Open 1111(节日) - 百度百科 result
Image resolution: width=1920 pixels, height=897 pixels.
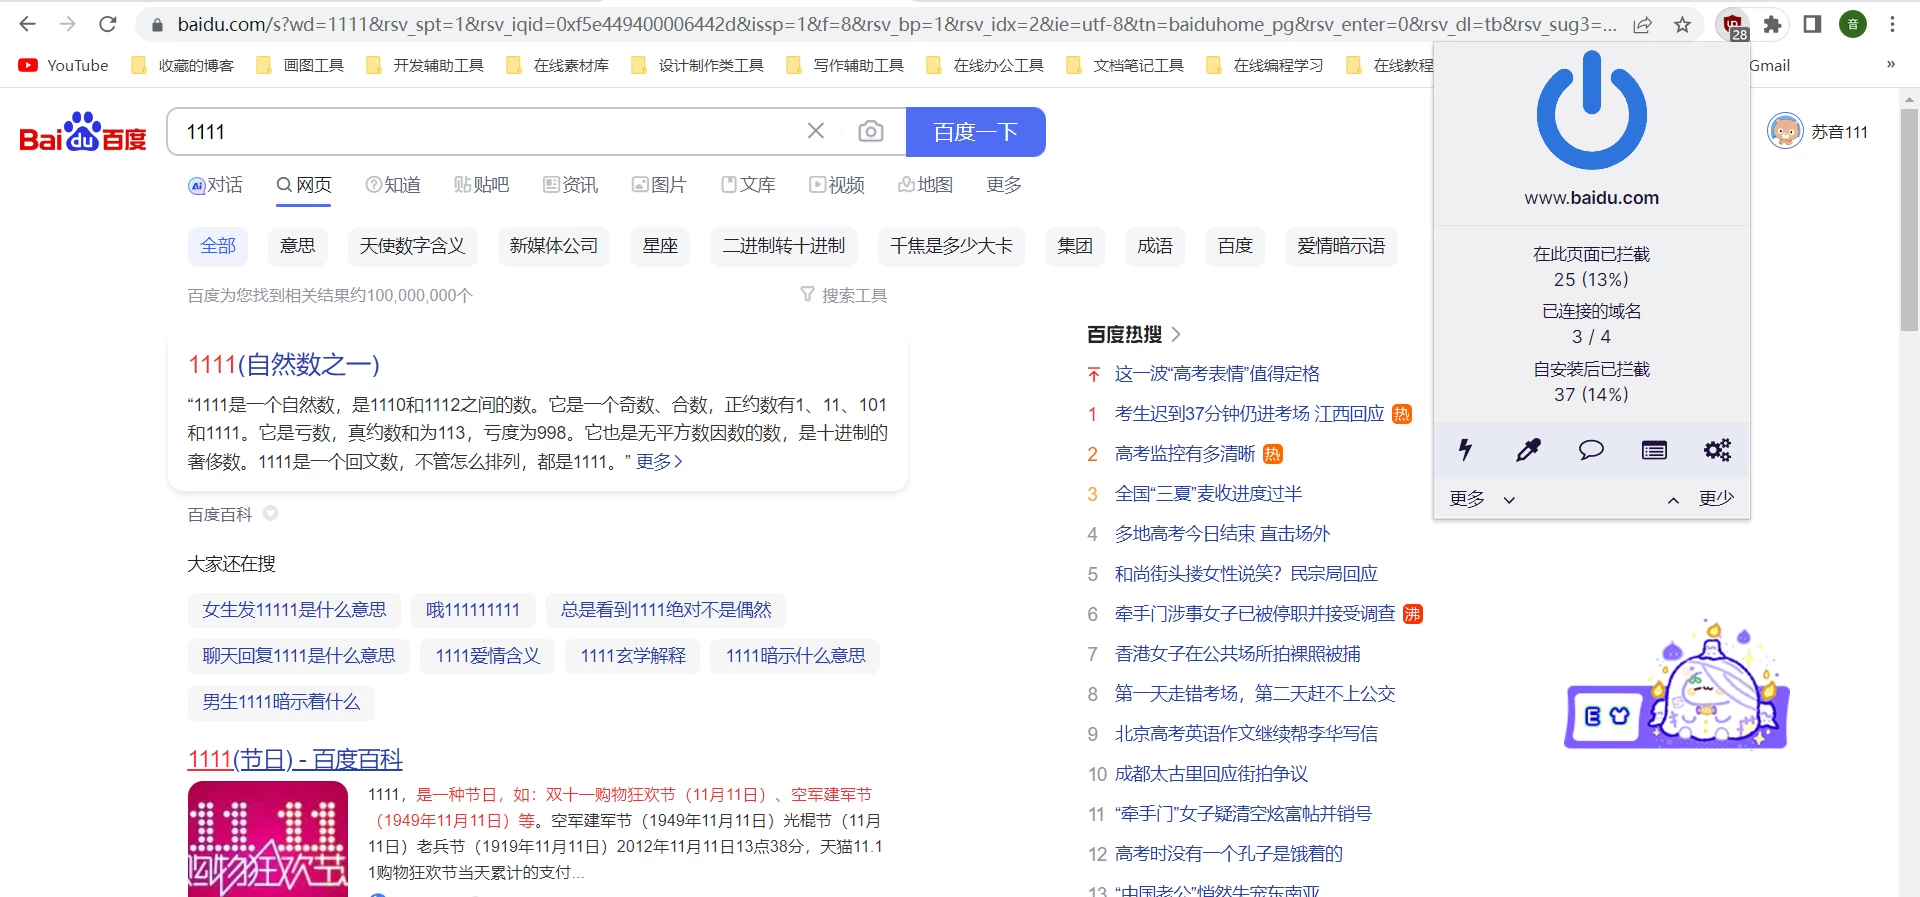[x=295, y=759]
